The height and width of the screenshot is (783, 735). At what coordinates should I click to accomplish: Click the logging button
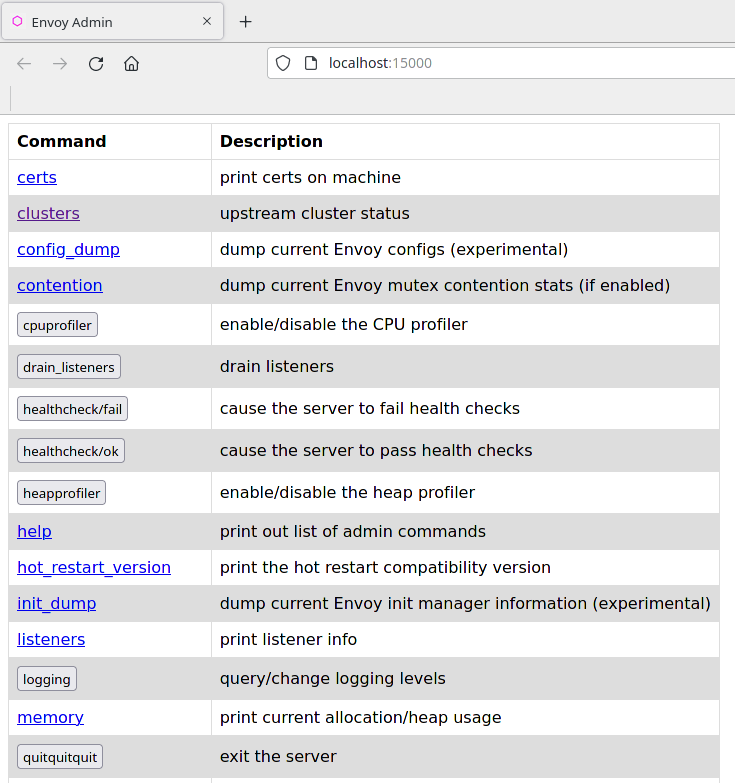click(x=47, y=679)
